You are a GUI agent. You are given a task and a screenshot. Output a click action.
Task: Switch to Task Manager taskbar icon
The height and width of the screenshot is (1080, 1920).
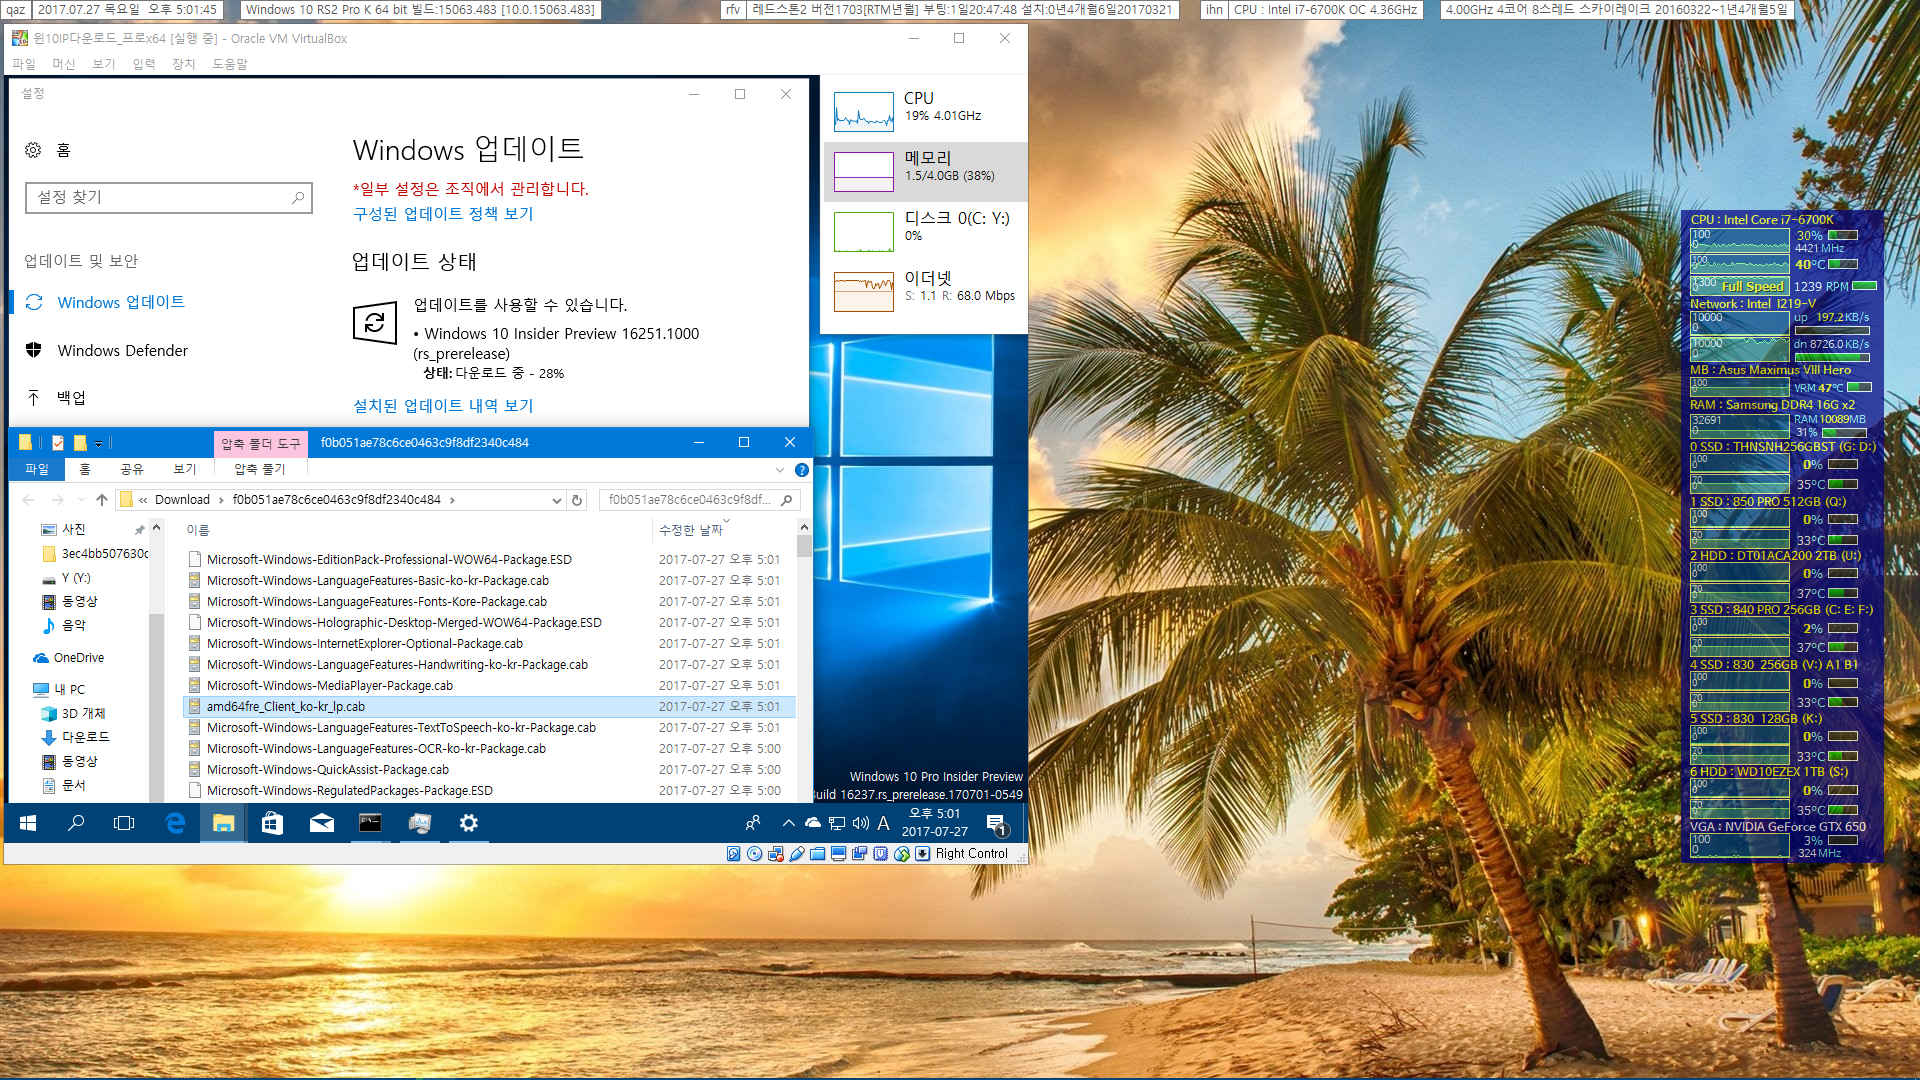pos(419,823)
